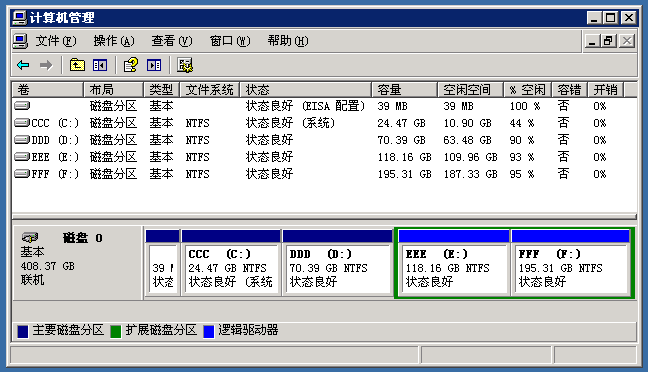The image size is (648, 372).
Task: Click the 63.48 GB free space cell
Action: (467, 140)
